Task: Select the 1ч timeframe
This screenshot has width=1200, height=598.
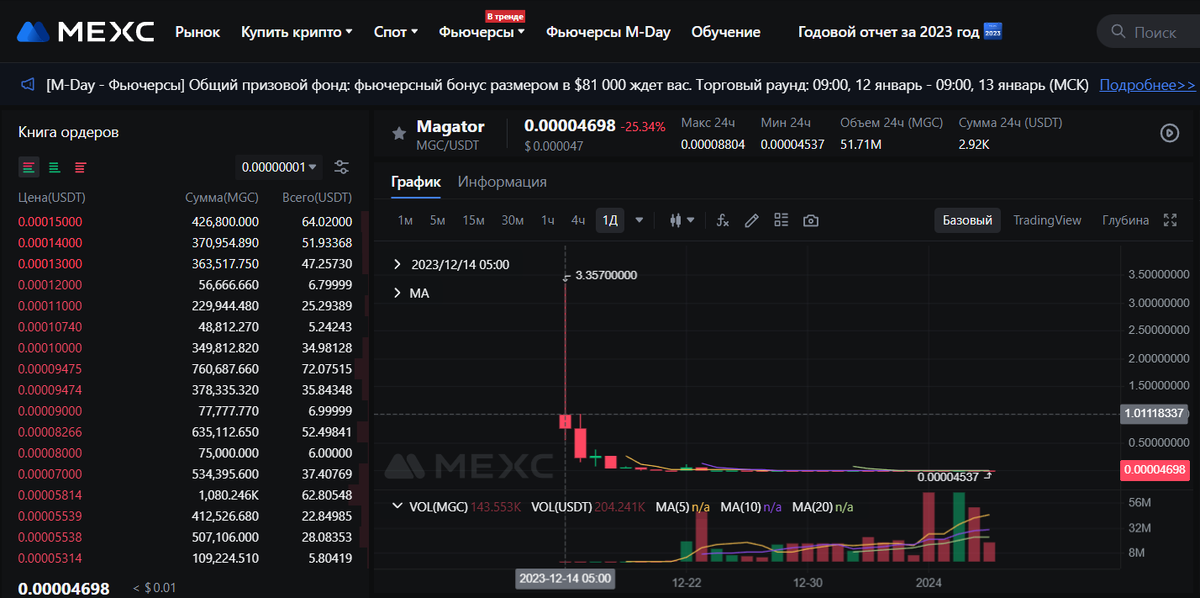Action: [548, 220]
